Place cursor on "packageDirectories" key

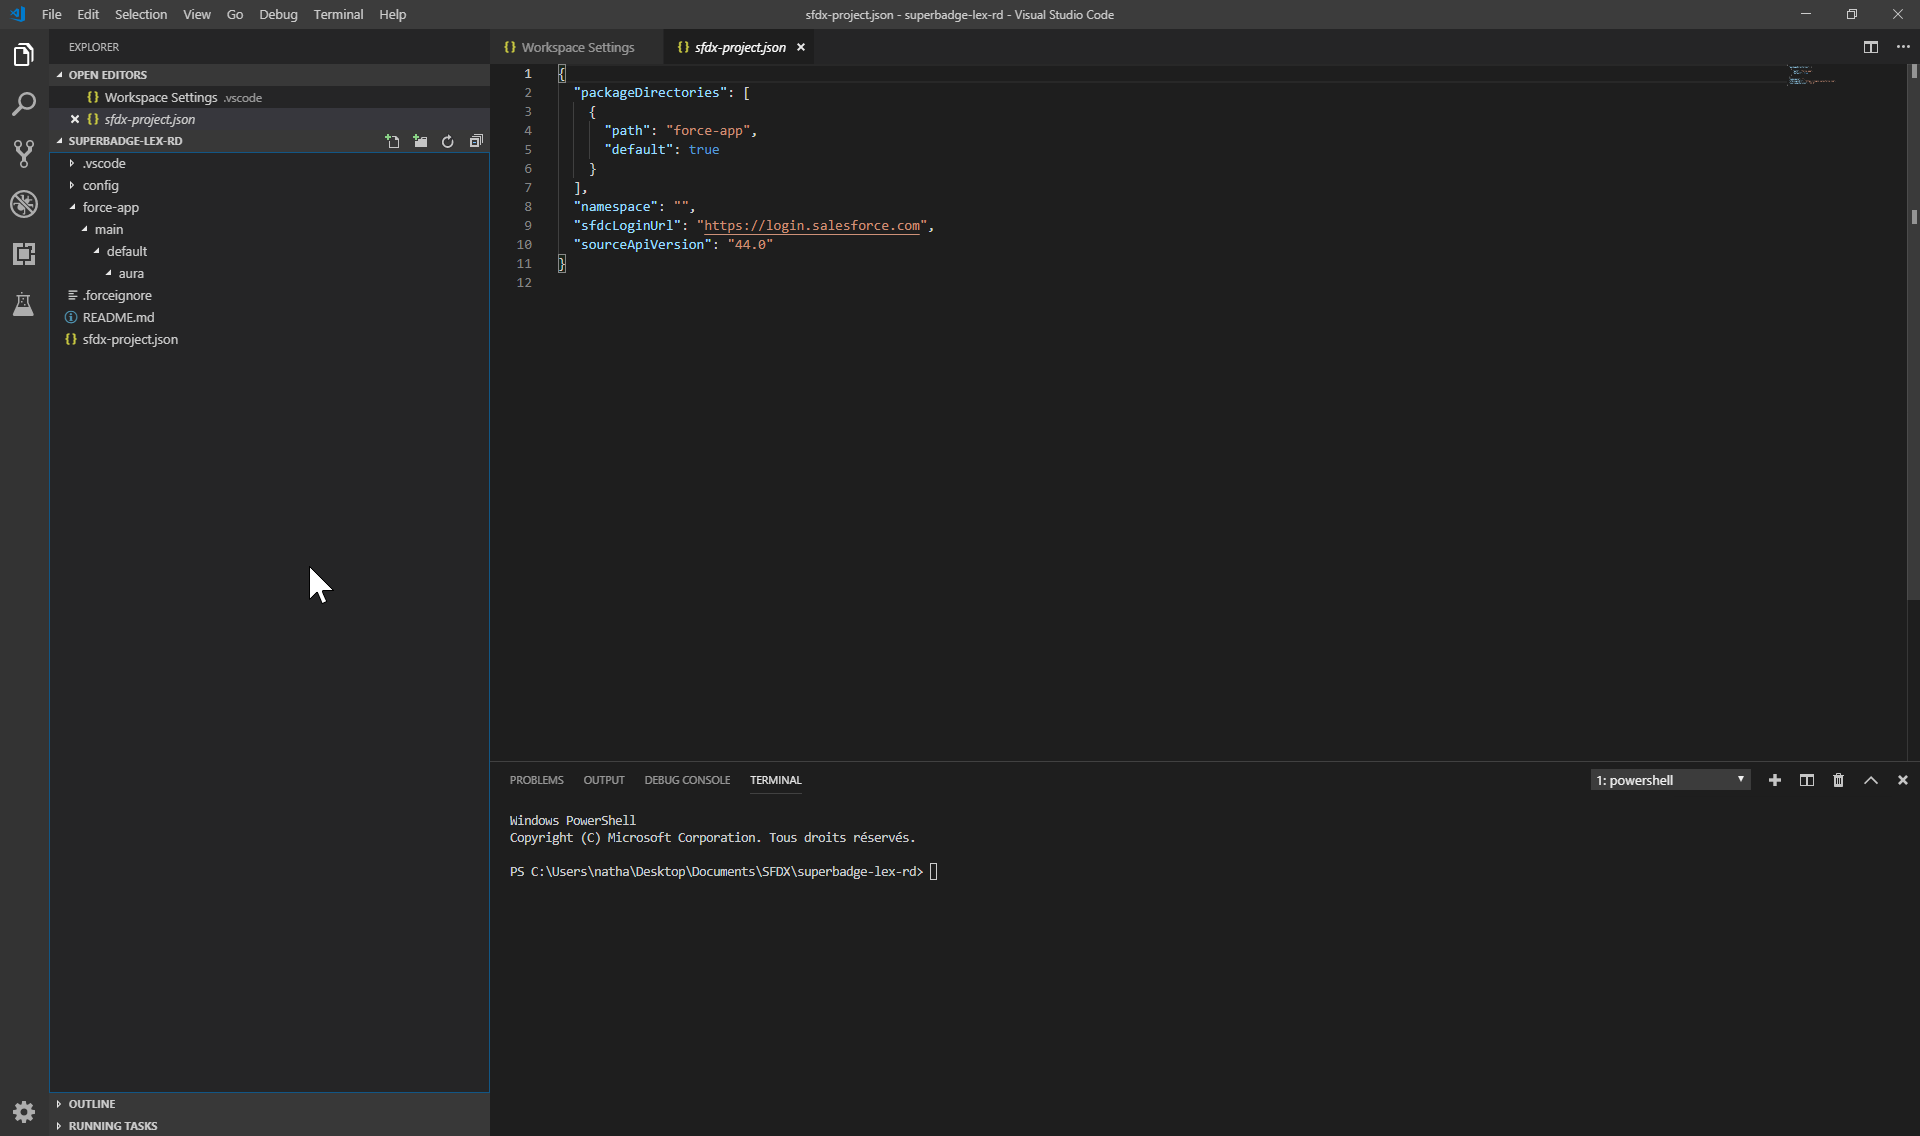pyautogui.click(x=650, y=93)
